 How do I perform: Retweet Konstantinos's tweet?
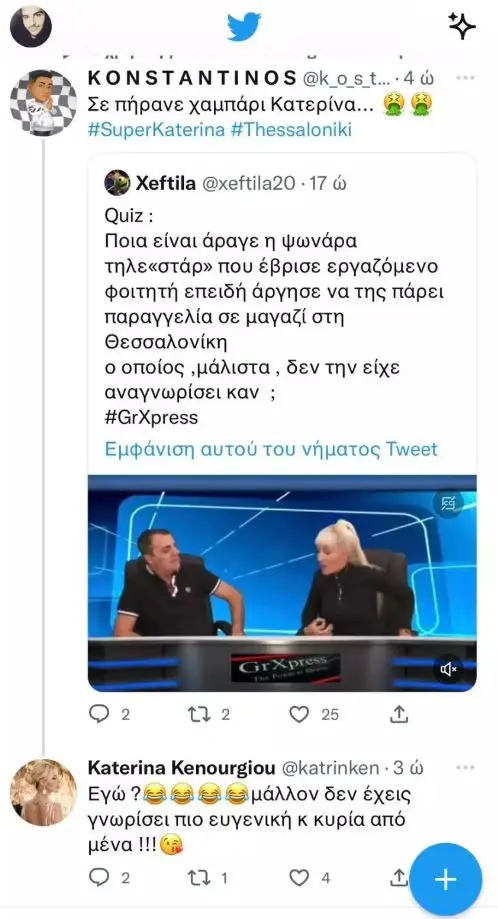(197, 713)
